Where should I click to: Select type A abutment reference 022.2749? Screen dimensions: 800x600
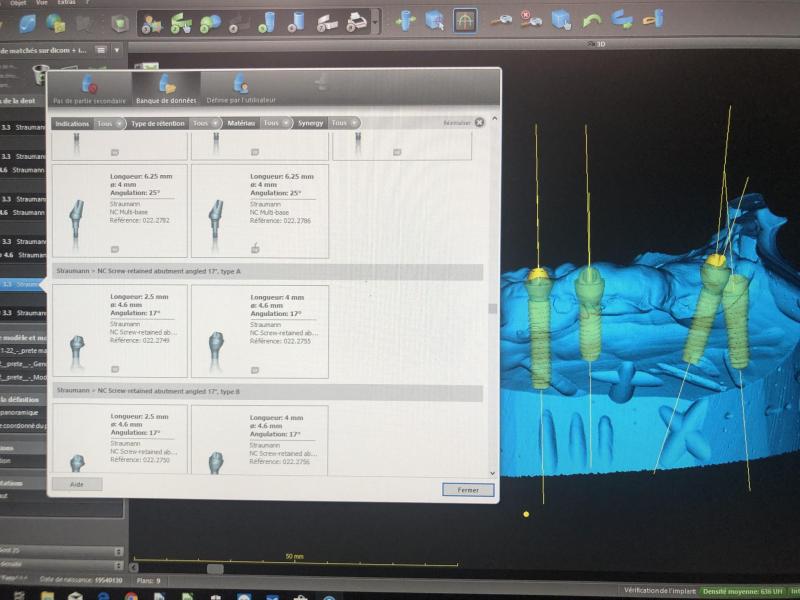(120, 331)
